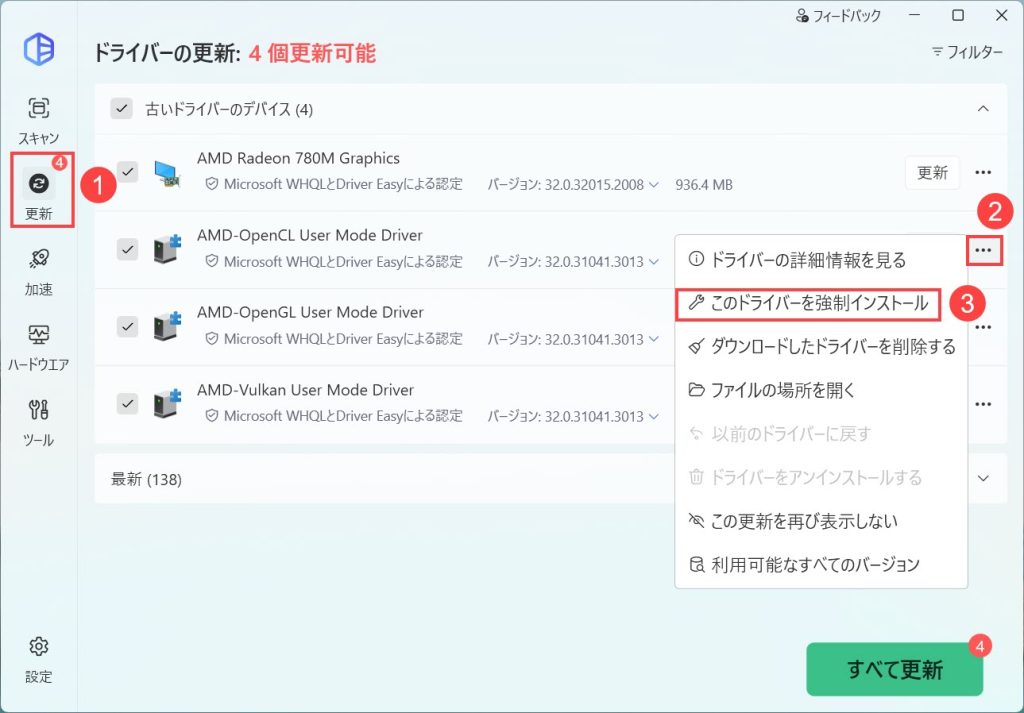Maximize the Driver Easy window

pos(958,16)
